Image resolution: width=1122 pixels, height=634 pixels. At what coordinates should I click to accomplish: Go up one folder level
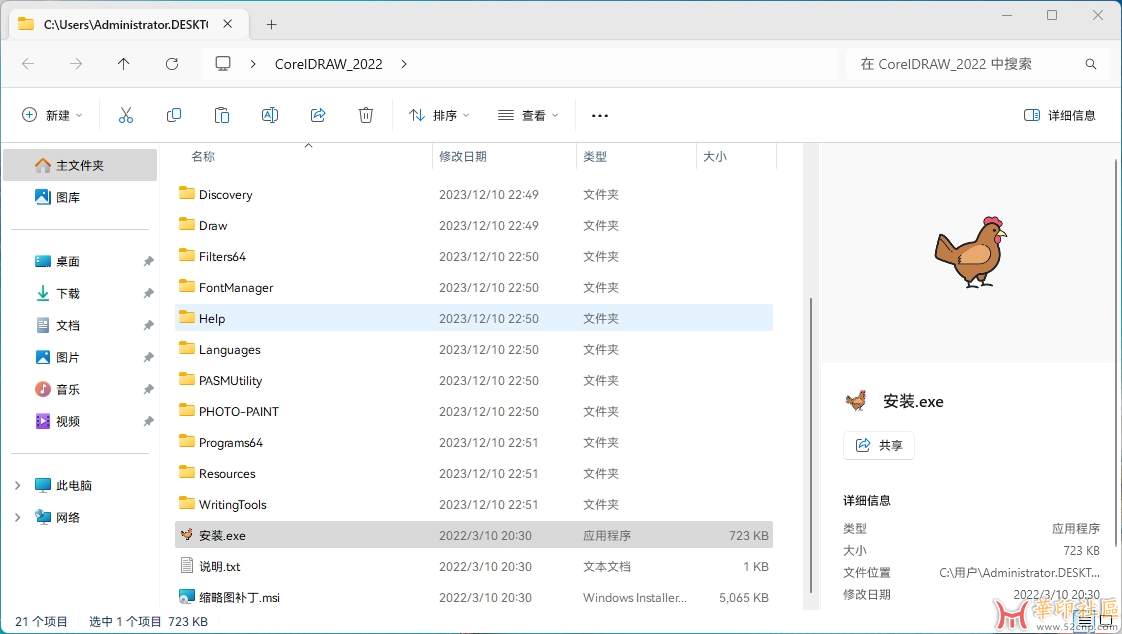pyautogui.click(x=123, y=64)
